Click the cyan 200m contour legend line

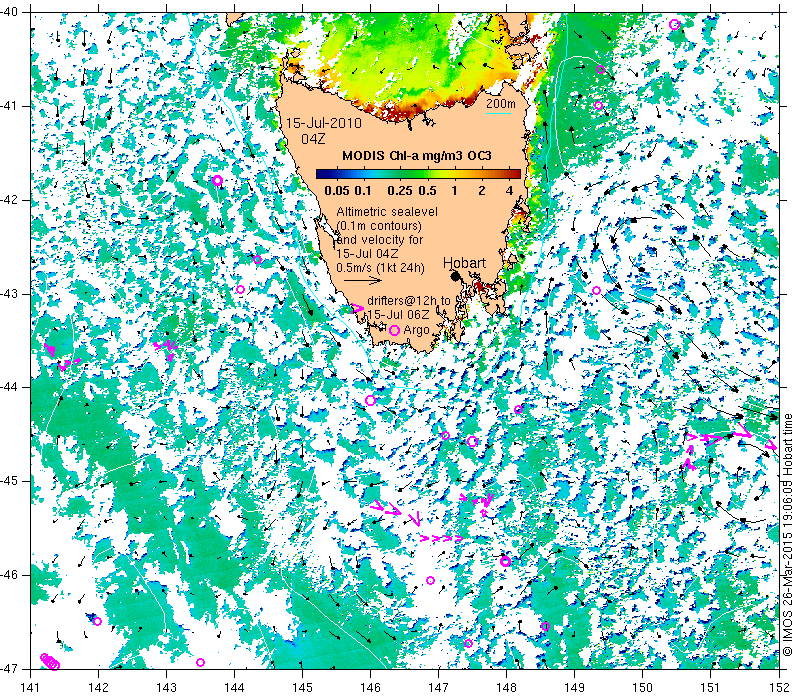point(498,113)
